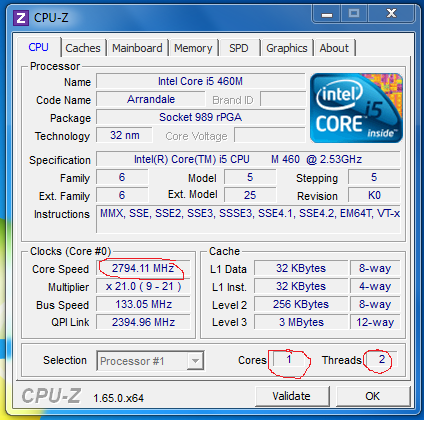The height and width of the screenshot is (421, 425).
Task: Click the L1 Inst. associativity '4-way'
Action: 375,286
